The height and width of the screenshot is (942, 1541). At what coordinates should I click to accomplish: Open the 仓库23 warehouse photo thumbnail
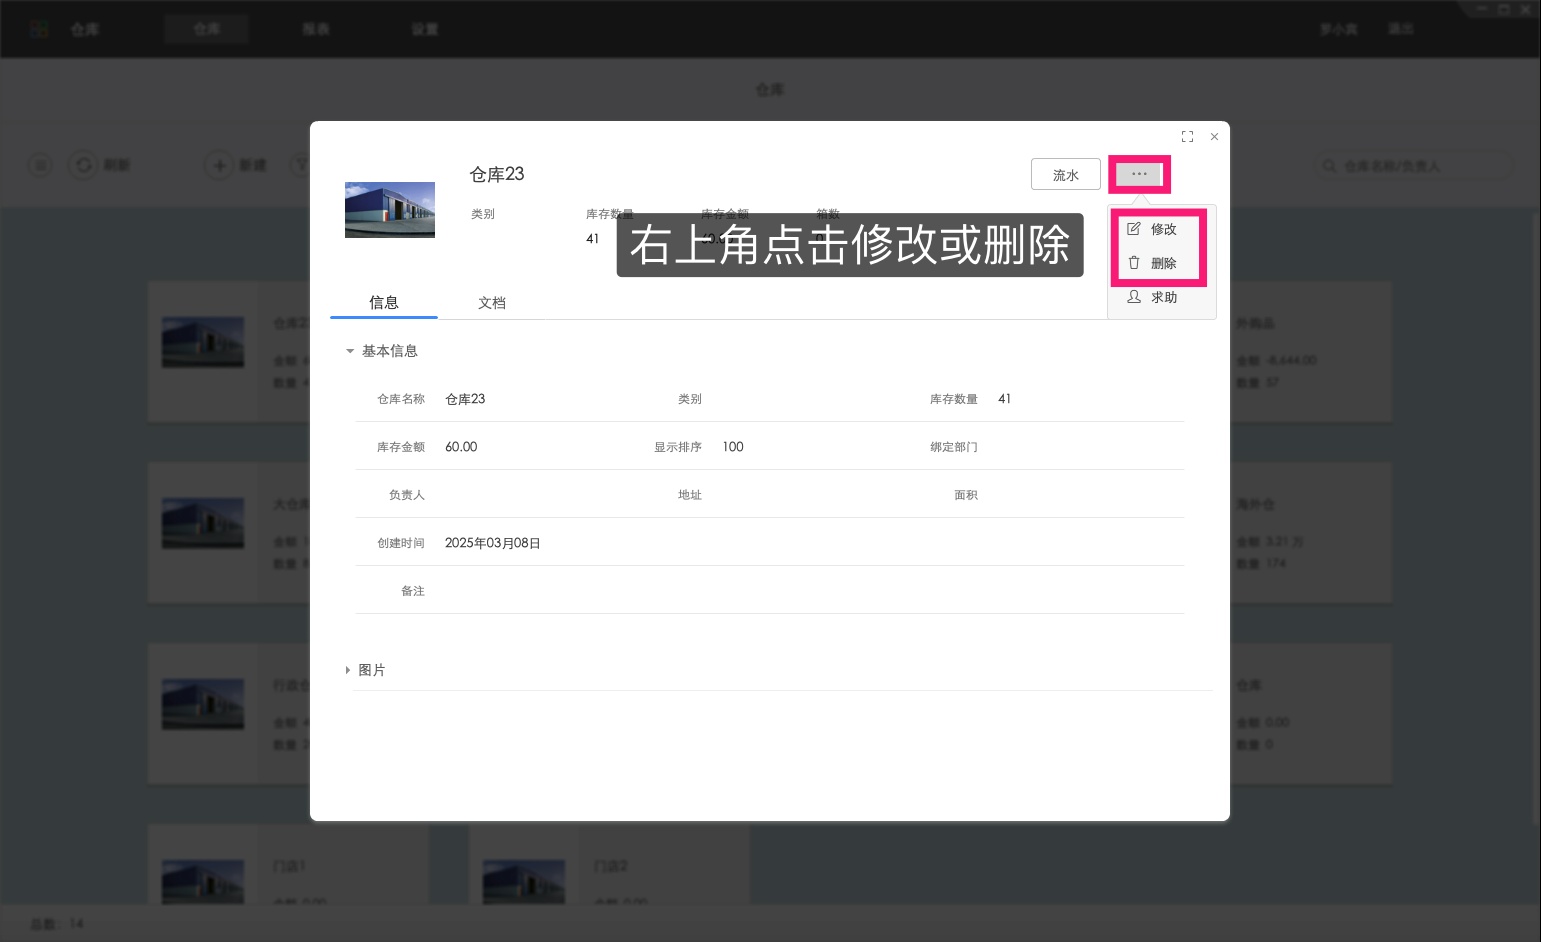[x=389, y=209]
